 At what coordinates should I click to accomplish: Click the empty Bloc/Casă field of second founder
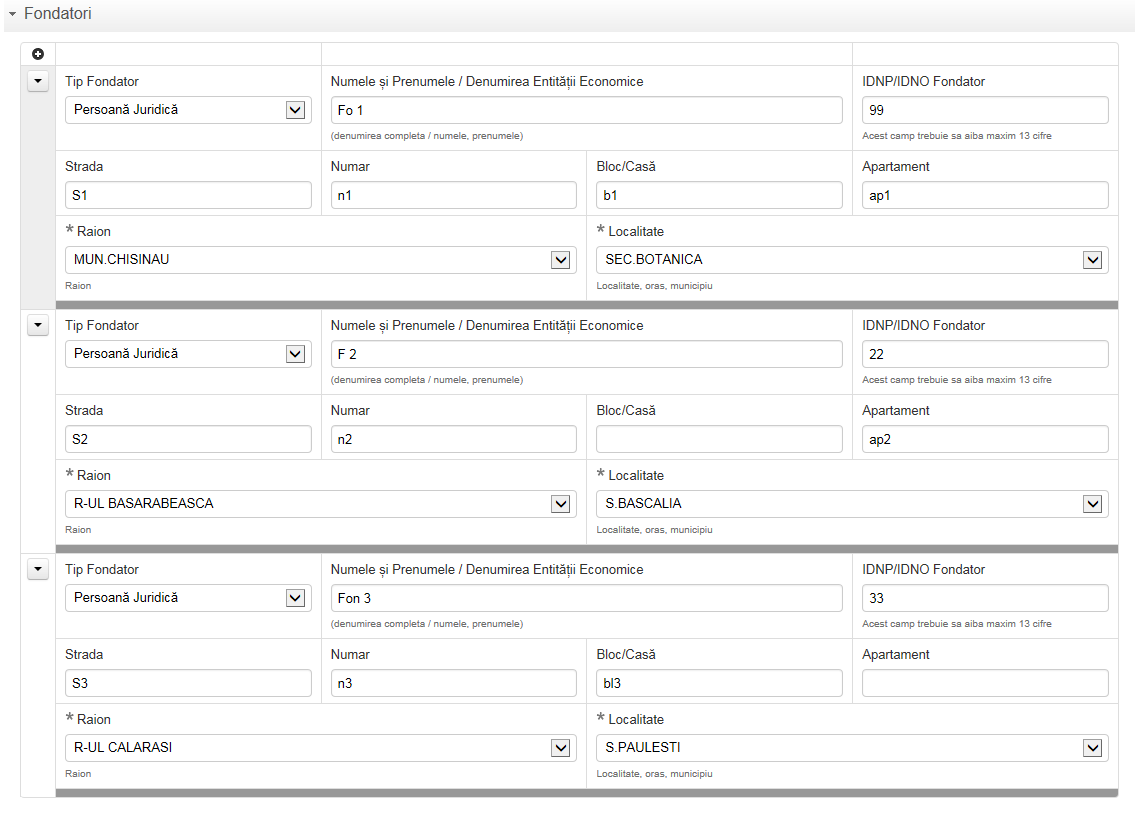[x=719, y=439]
